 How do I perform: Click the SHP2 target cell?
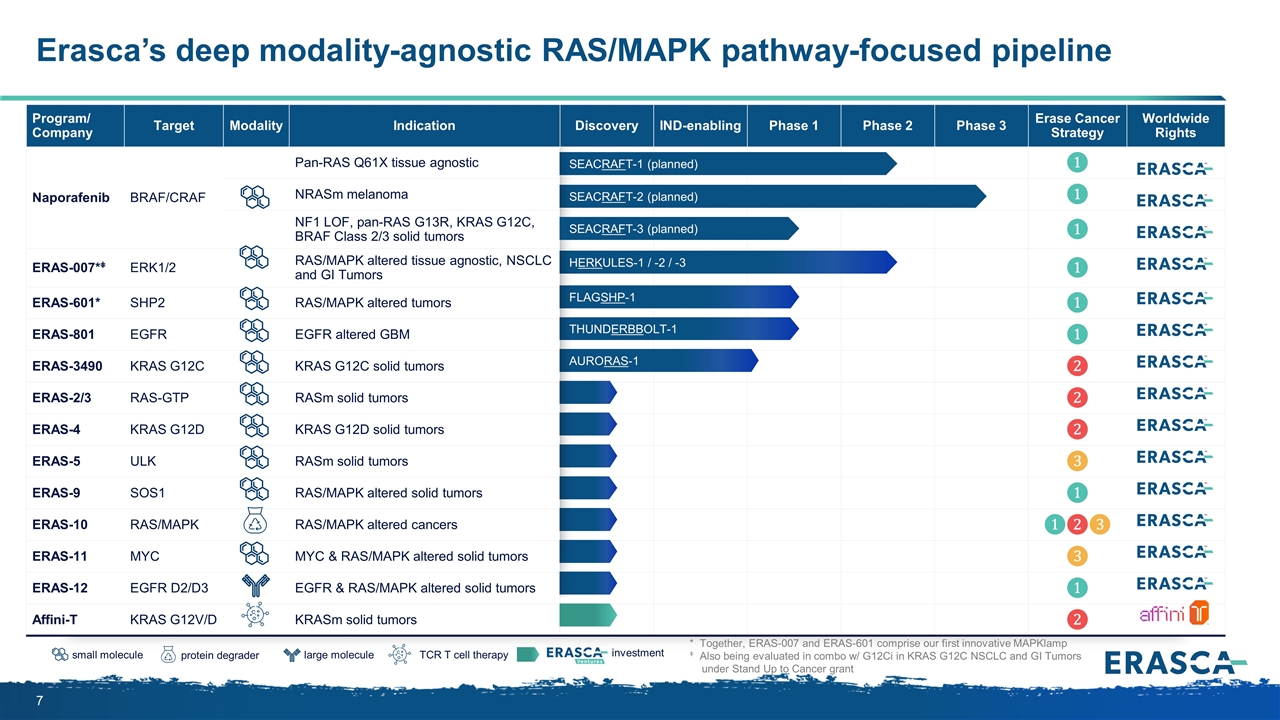[x=147, y=302]
